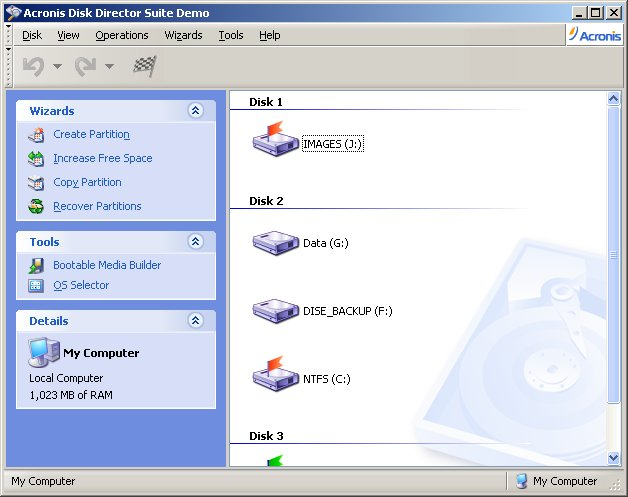Open the Redo history dropdown arrow
This screenshot has height=497, width=628.
pos(109,66)
